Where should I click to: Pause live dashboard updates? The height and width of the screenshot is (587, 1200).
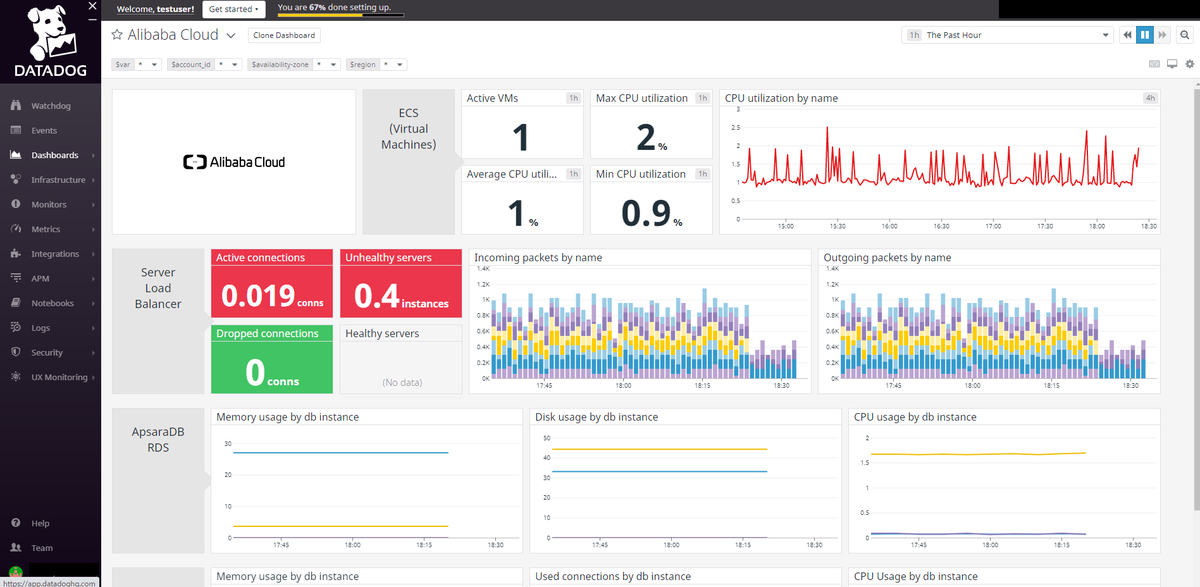[1146, 35]
